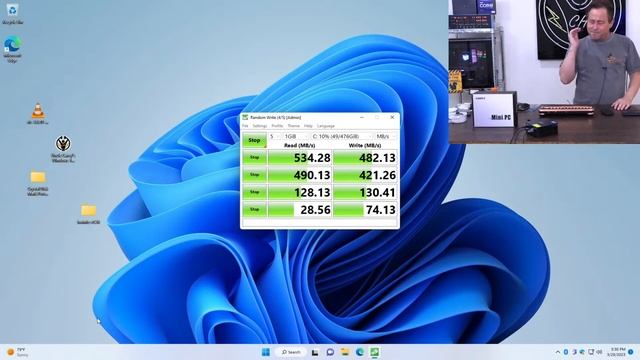The image size is (640, 360).
Task: Select the Recycle Bin desktop icon
Action: 12,13
